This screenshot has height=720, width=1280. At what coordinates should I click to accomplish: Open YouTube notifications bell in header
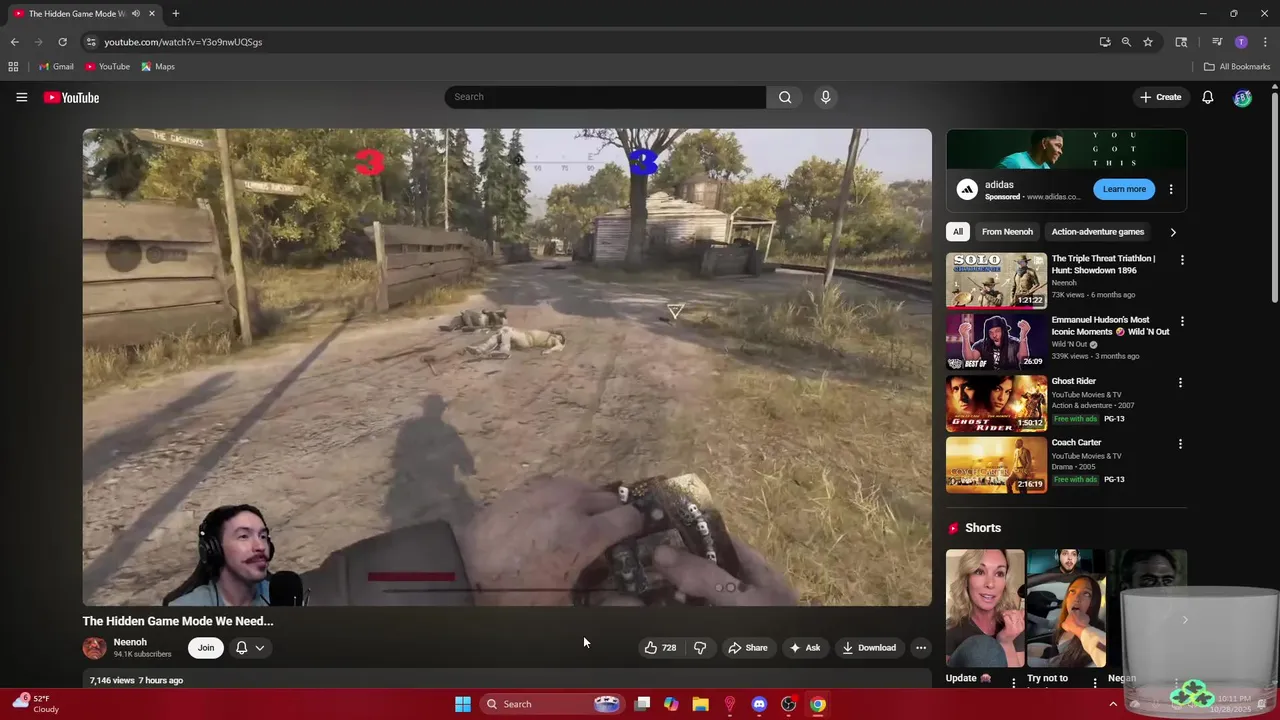pos(1207,97)
